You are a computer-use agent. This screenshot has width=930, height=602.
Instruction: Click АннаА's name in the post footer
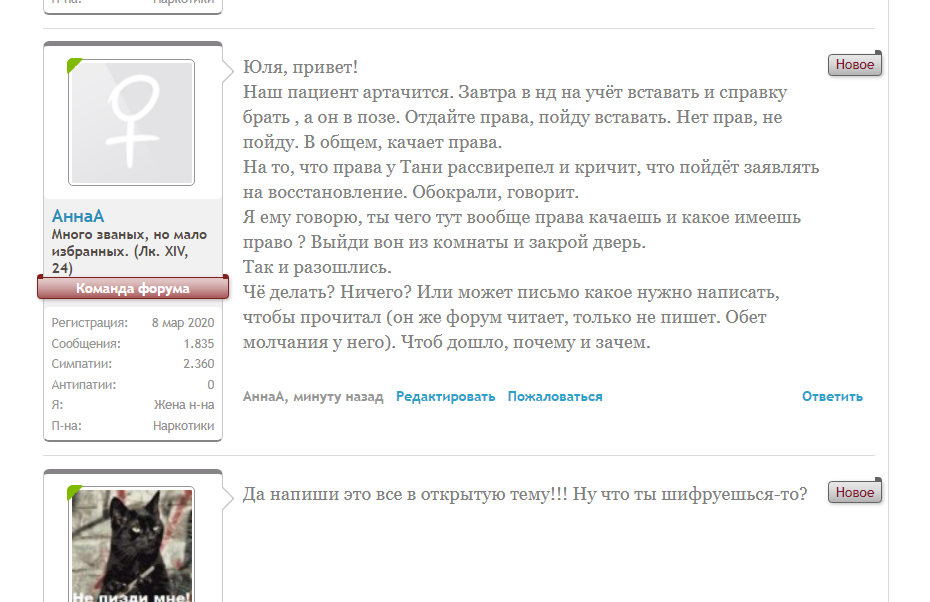(266, 396)
